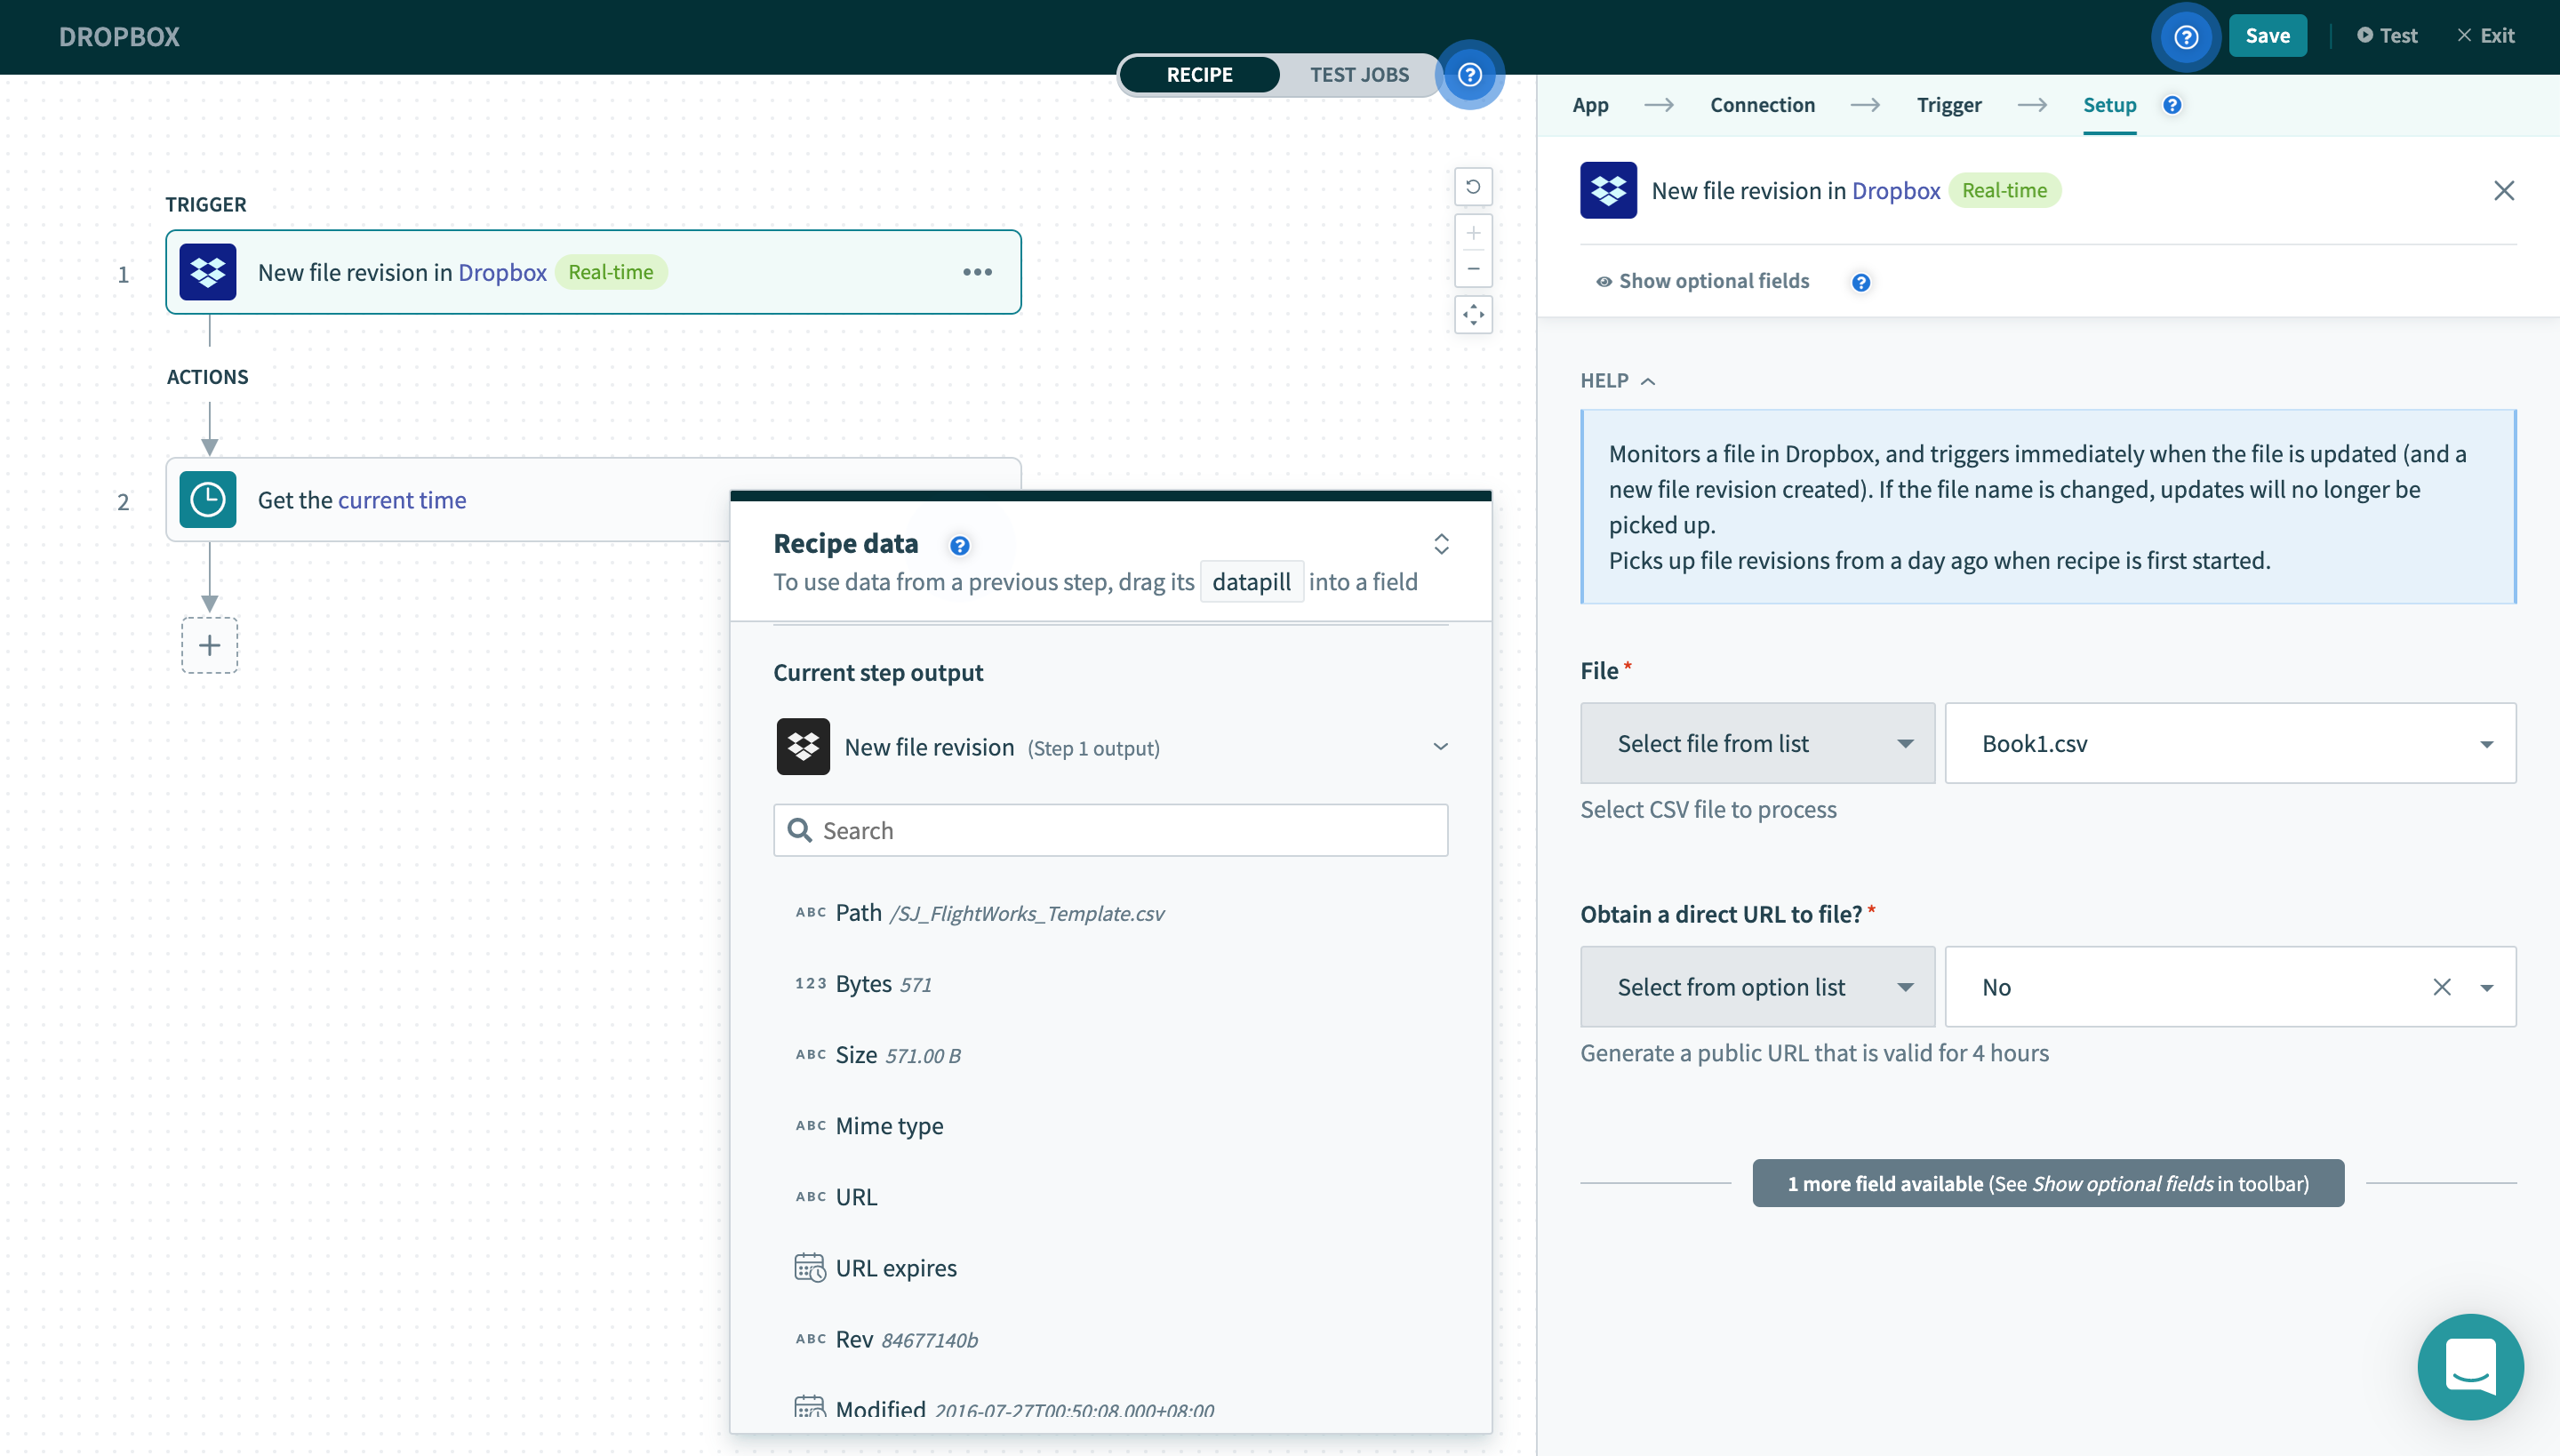Click search magnifier icon in datapill search
This screenshot has height=1456, width=2560.
[800, 830]
